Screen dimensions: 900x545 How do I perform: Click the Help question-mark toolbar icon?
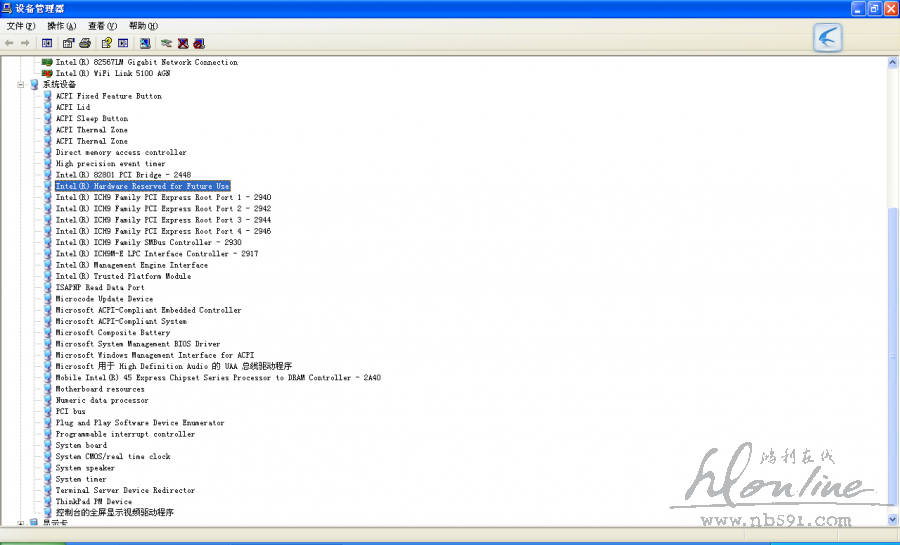click(x=106, y=43)
